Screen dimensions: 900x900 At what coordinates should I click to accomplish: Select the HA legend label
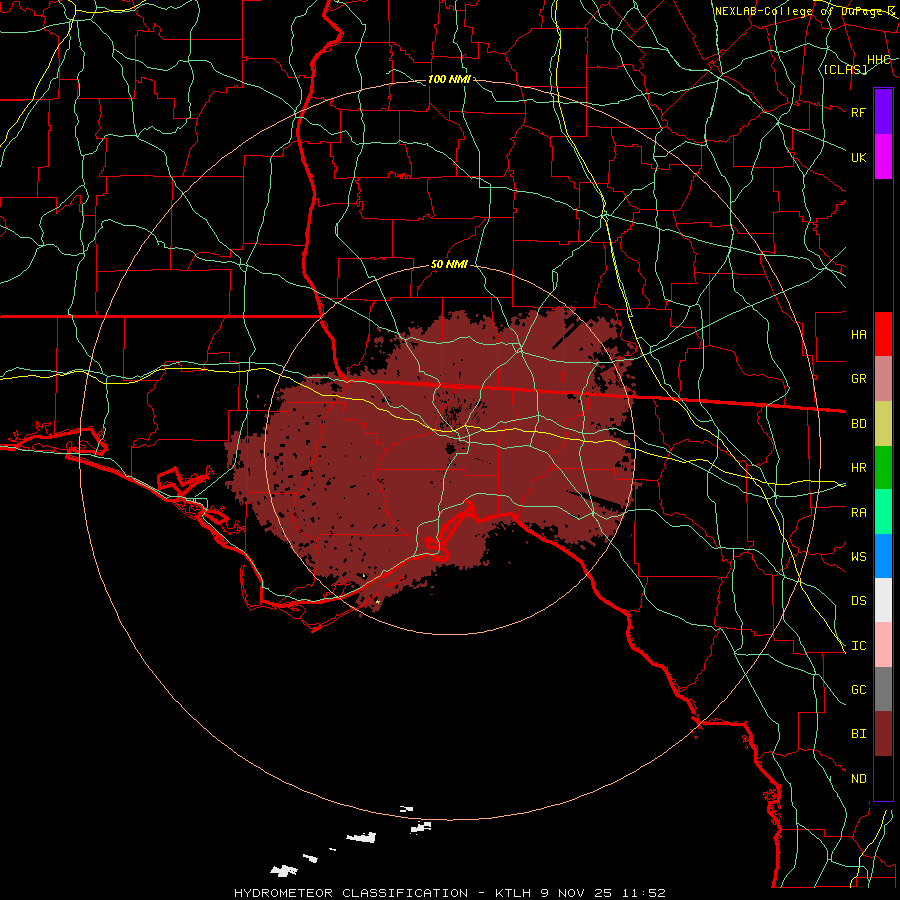point(859,335)
